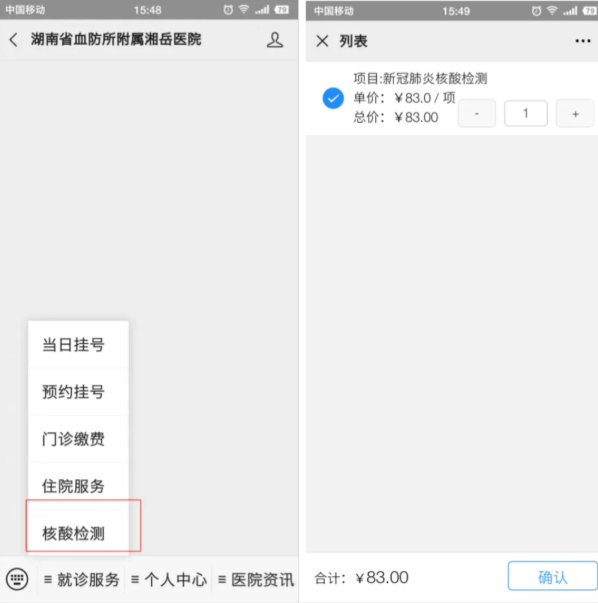Screen dimensions: 598x603
Task: Decrease quantity with the minus button
Action: [476, 113]
